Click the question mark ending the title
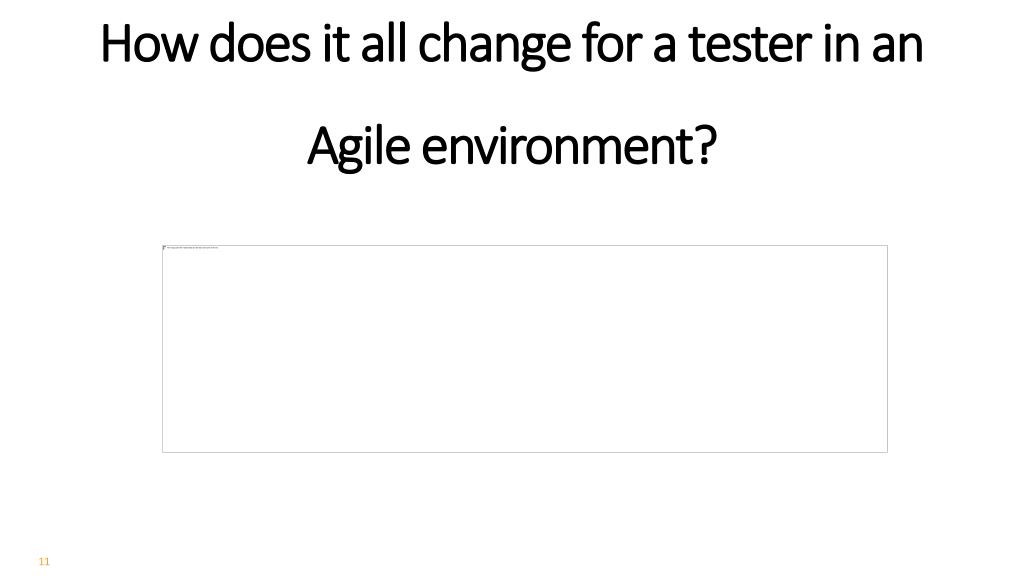The width and height of the screenshot is (1024, 576). [x=707, y=147]
